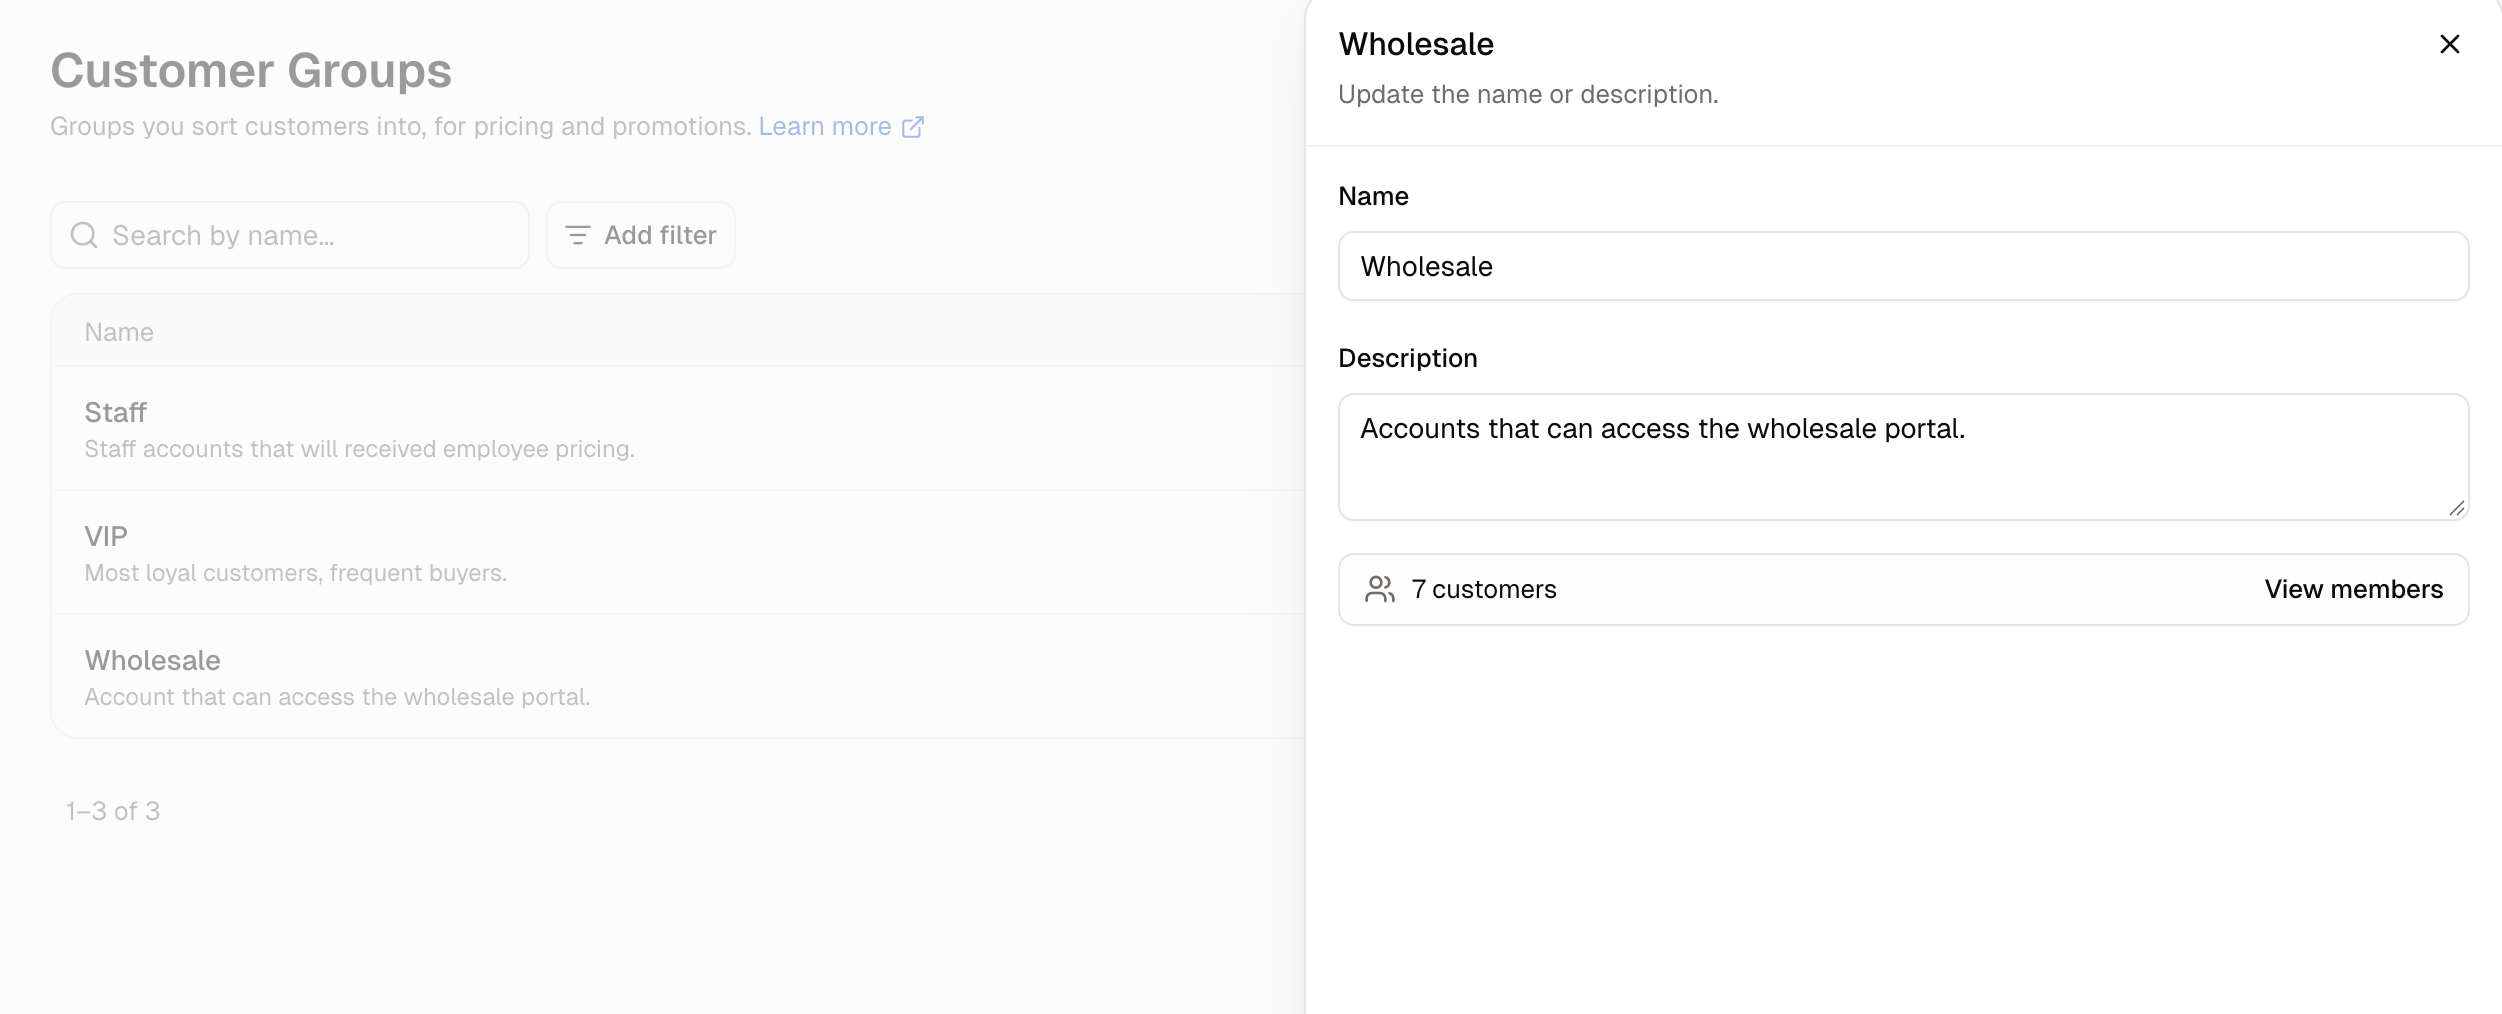Select the Staff group row
The width and height of the screenshot is (2502, 1014).
coord(678,429)
